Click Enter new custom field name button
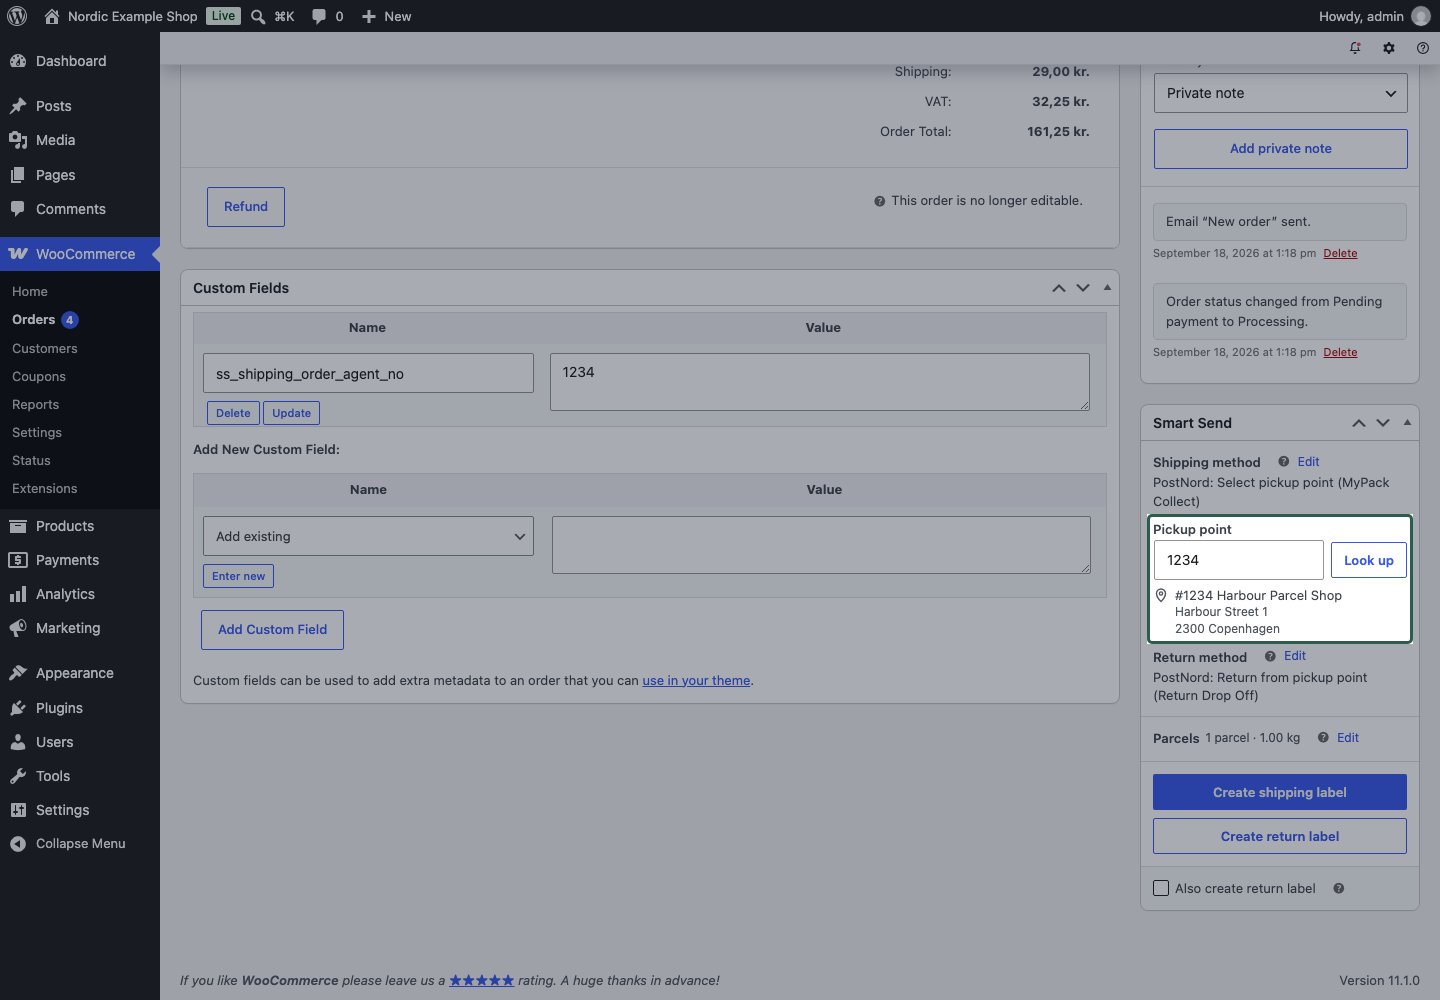1440x1000 pixels. click(x=239, y=576)
